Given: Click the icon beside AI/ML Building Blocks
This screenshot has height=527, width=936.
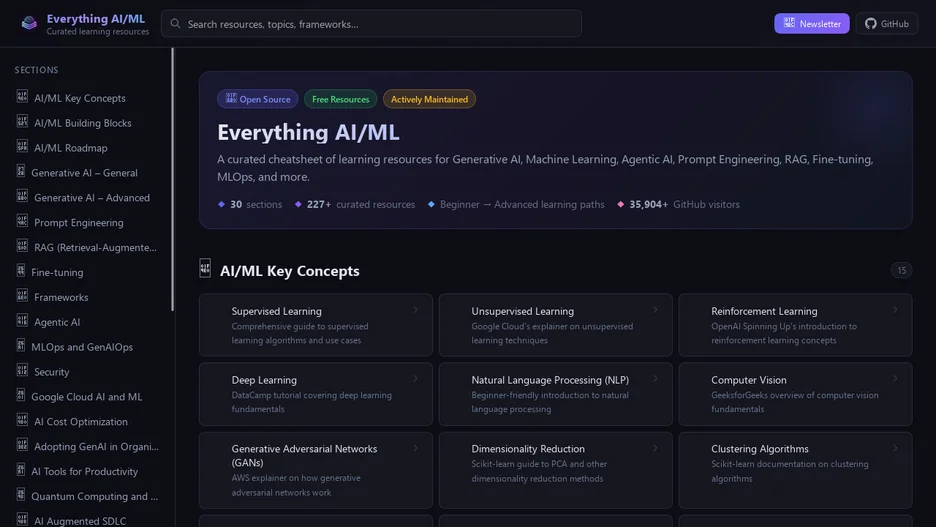Looking at the screenshot, I should click(22, 121).
